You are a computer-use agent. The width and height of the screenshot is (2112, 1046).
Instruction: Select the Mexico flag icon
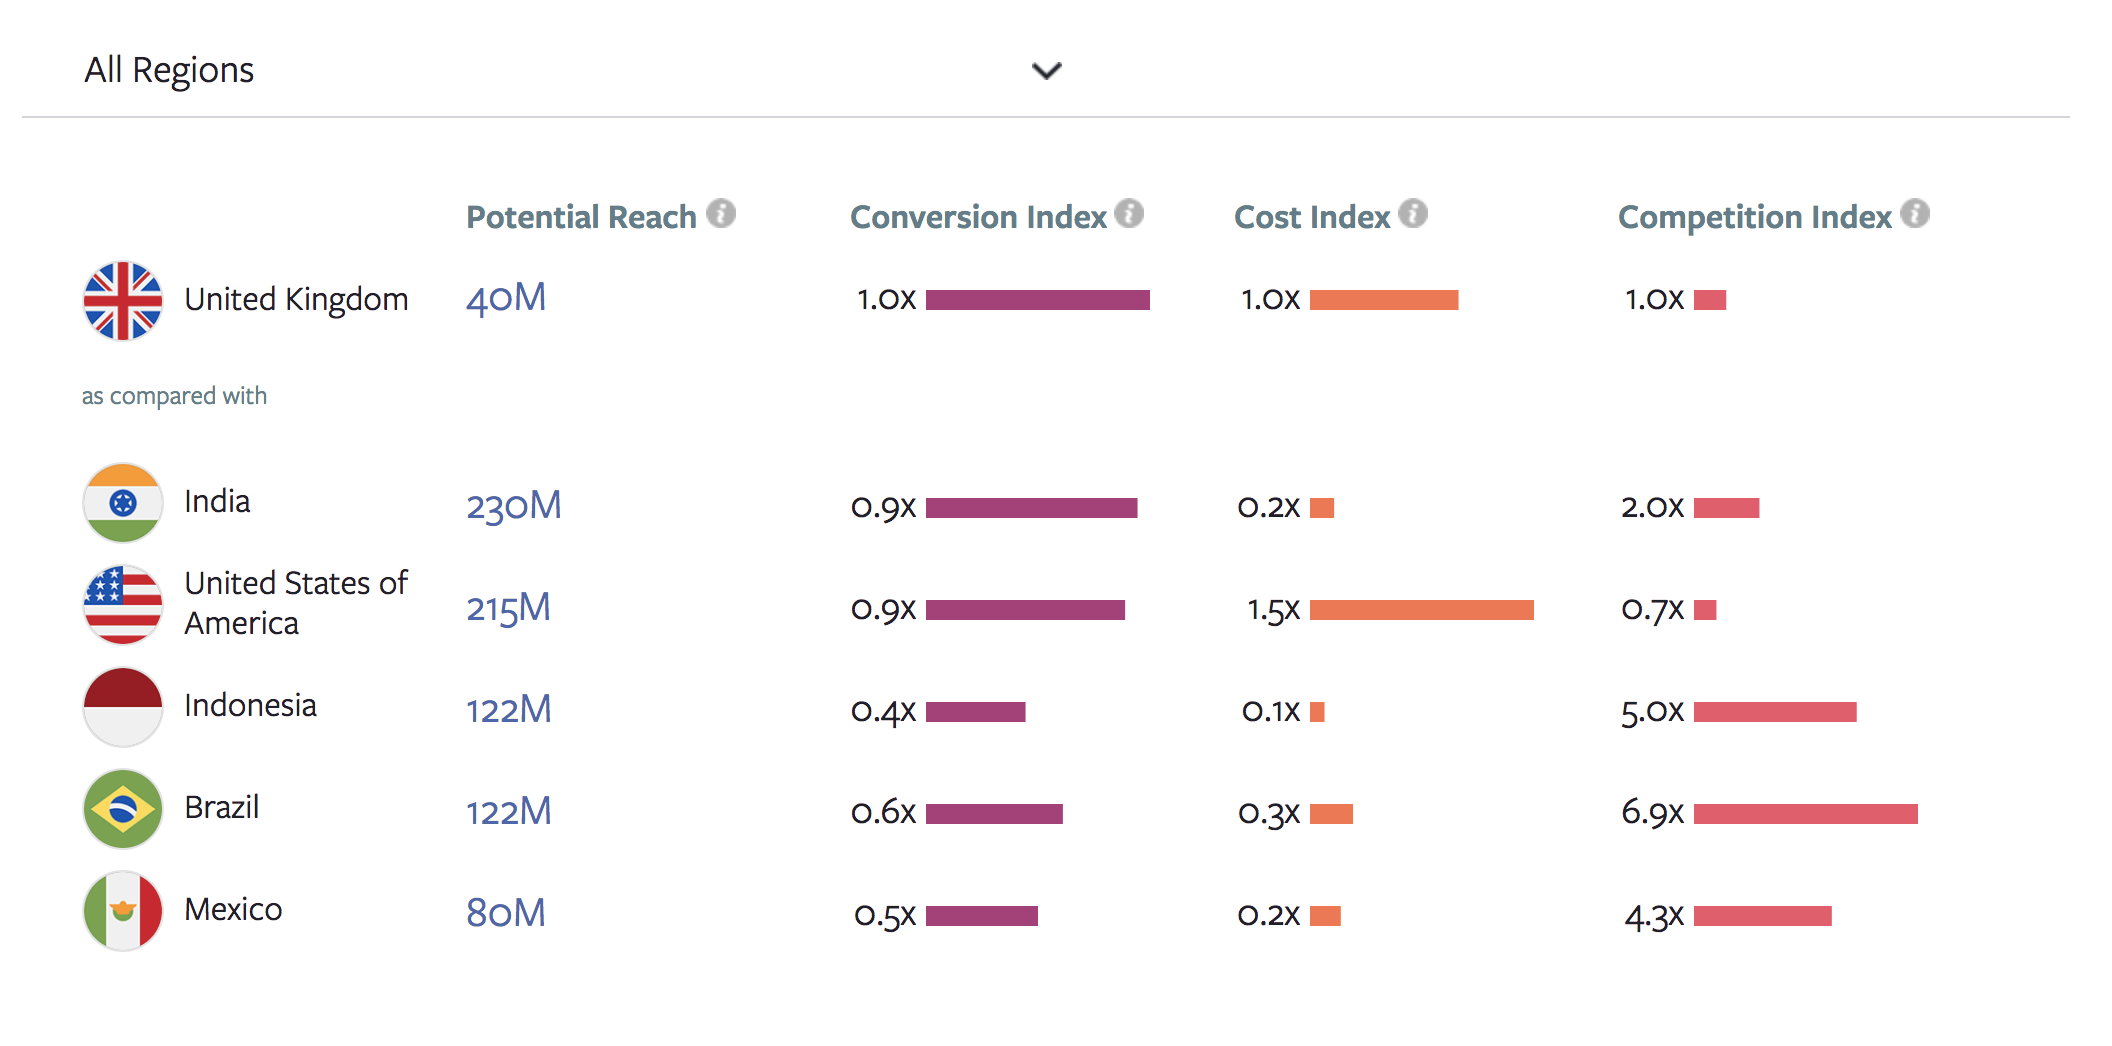coord(123,911)
